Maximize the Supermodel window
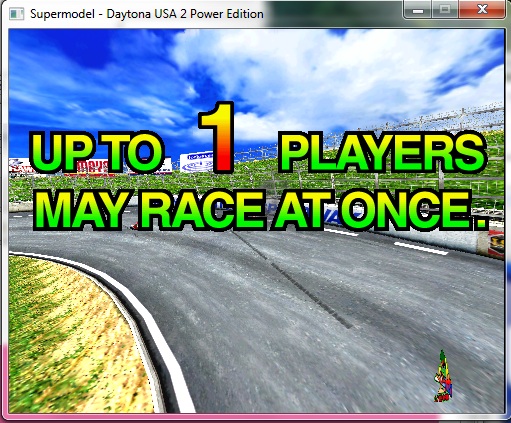Viewport: 511px width, 423px height. pos(445,10)
